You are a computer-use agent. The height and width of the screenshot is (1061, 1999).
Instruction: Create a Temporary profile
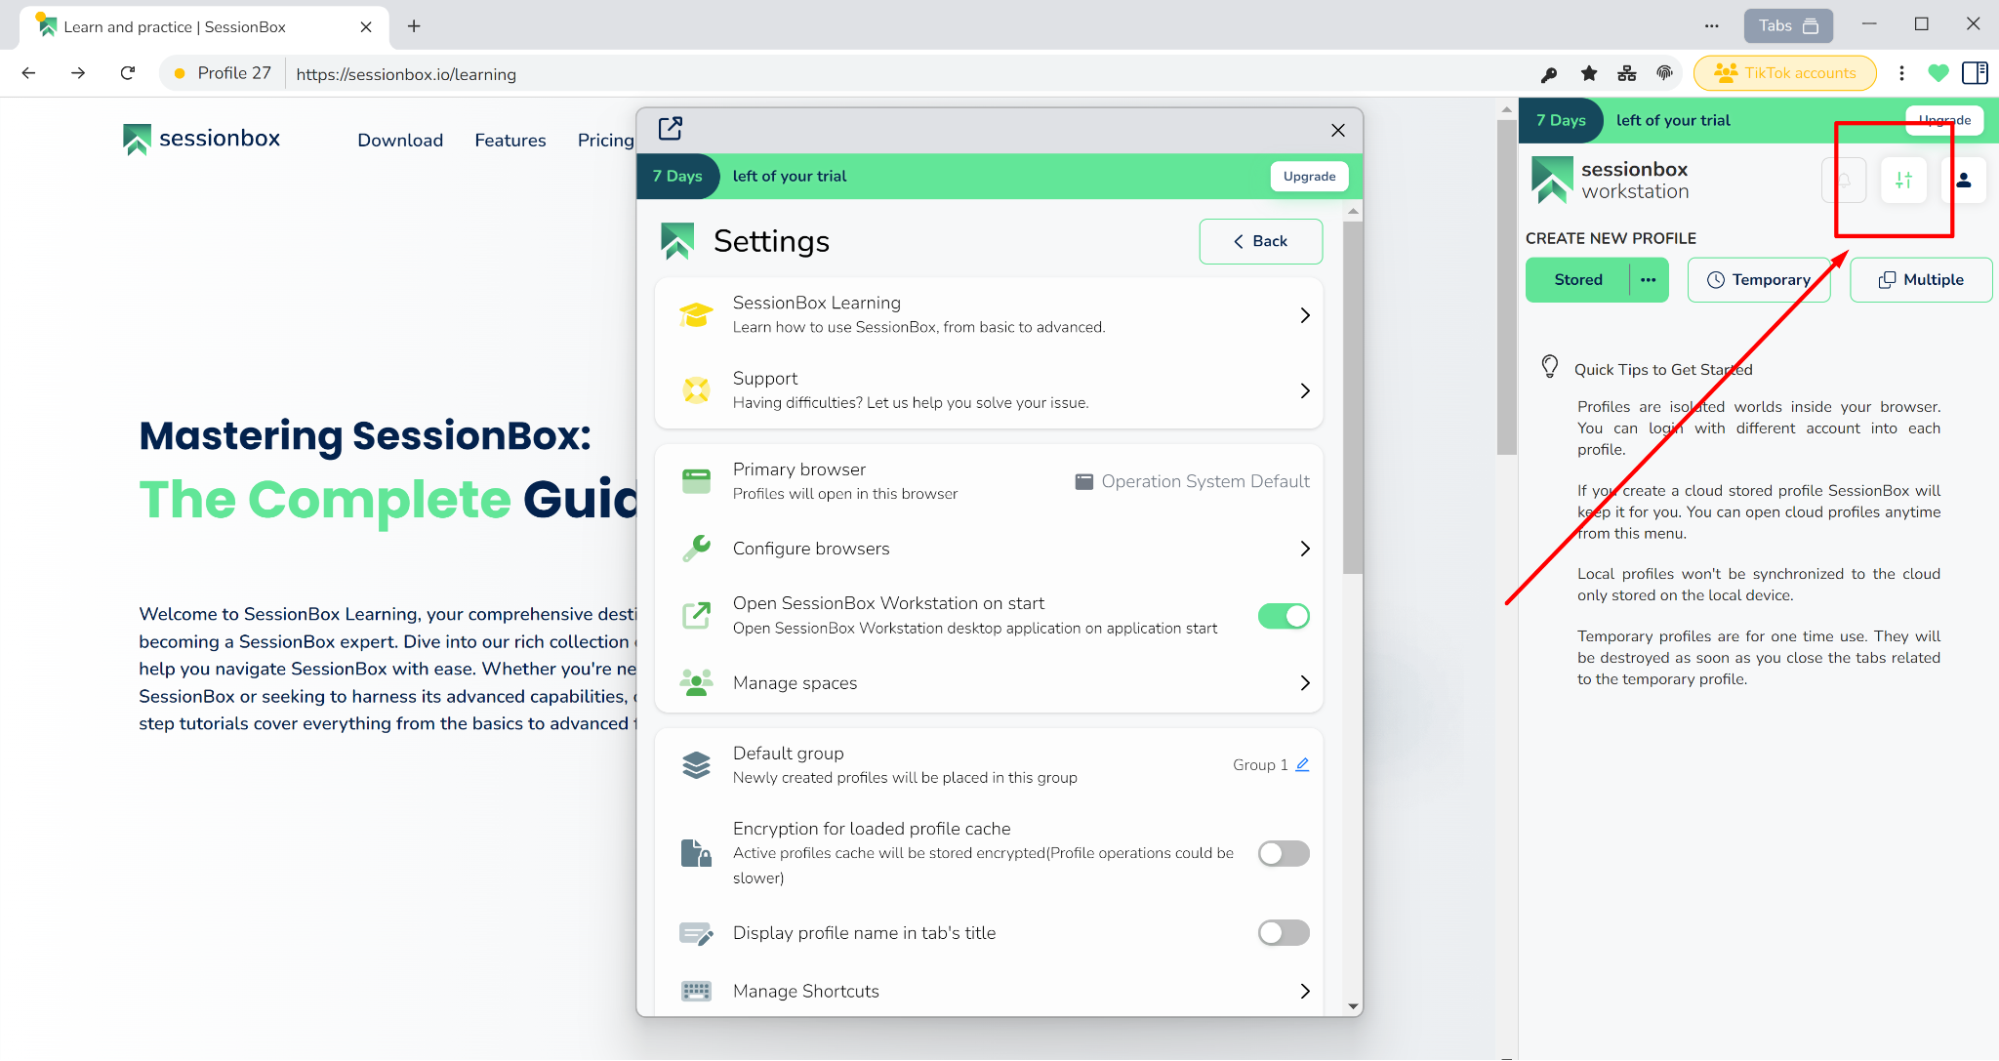(1758, 280)
